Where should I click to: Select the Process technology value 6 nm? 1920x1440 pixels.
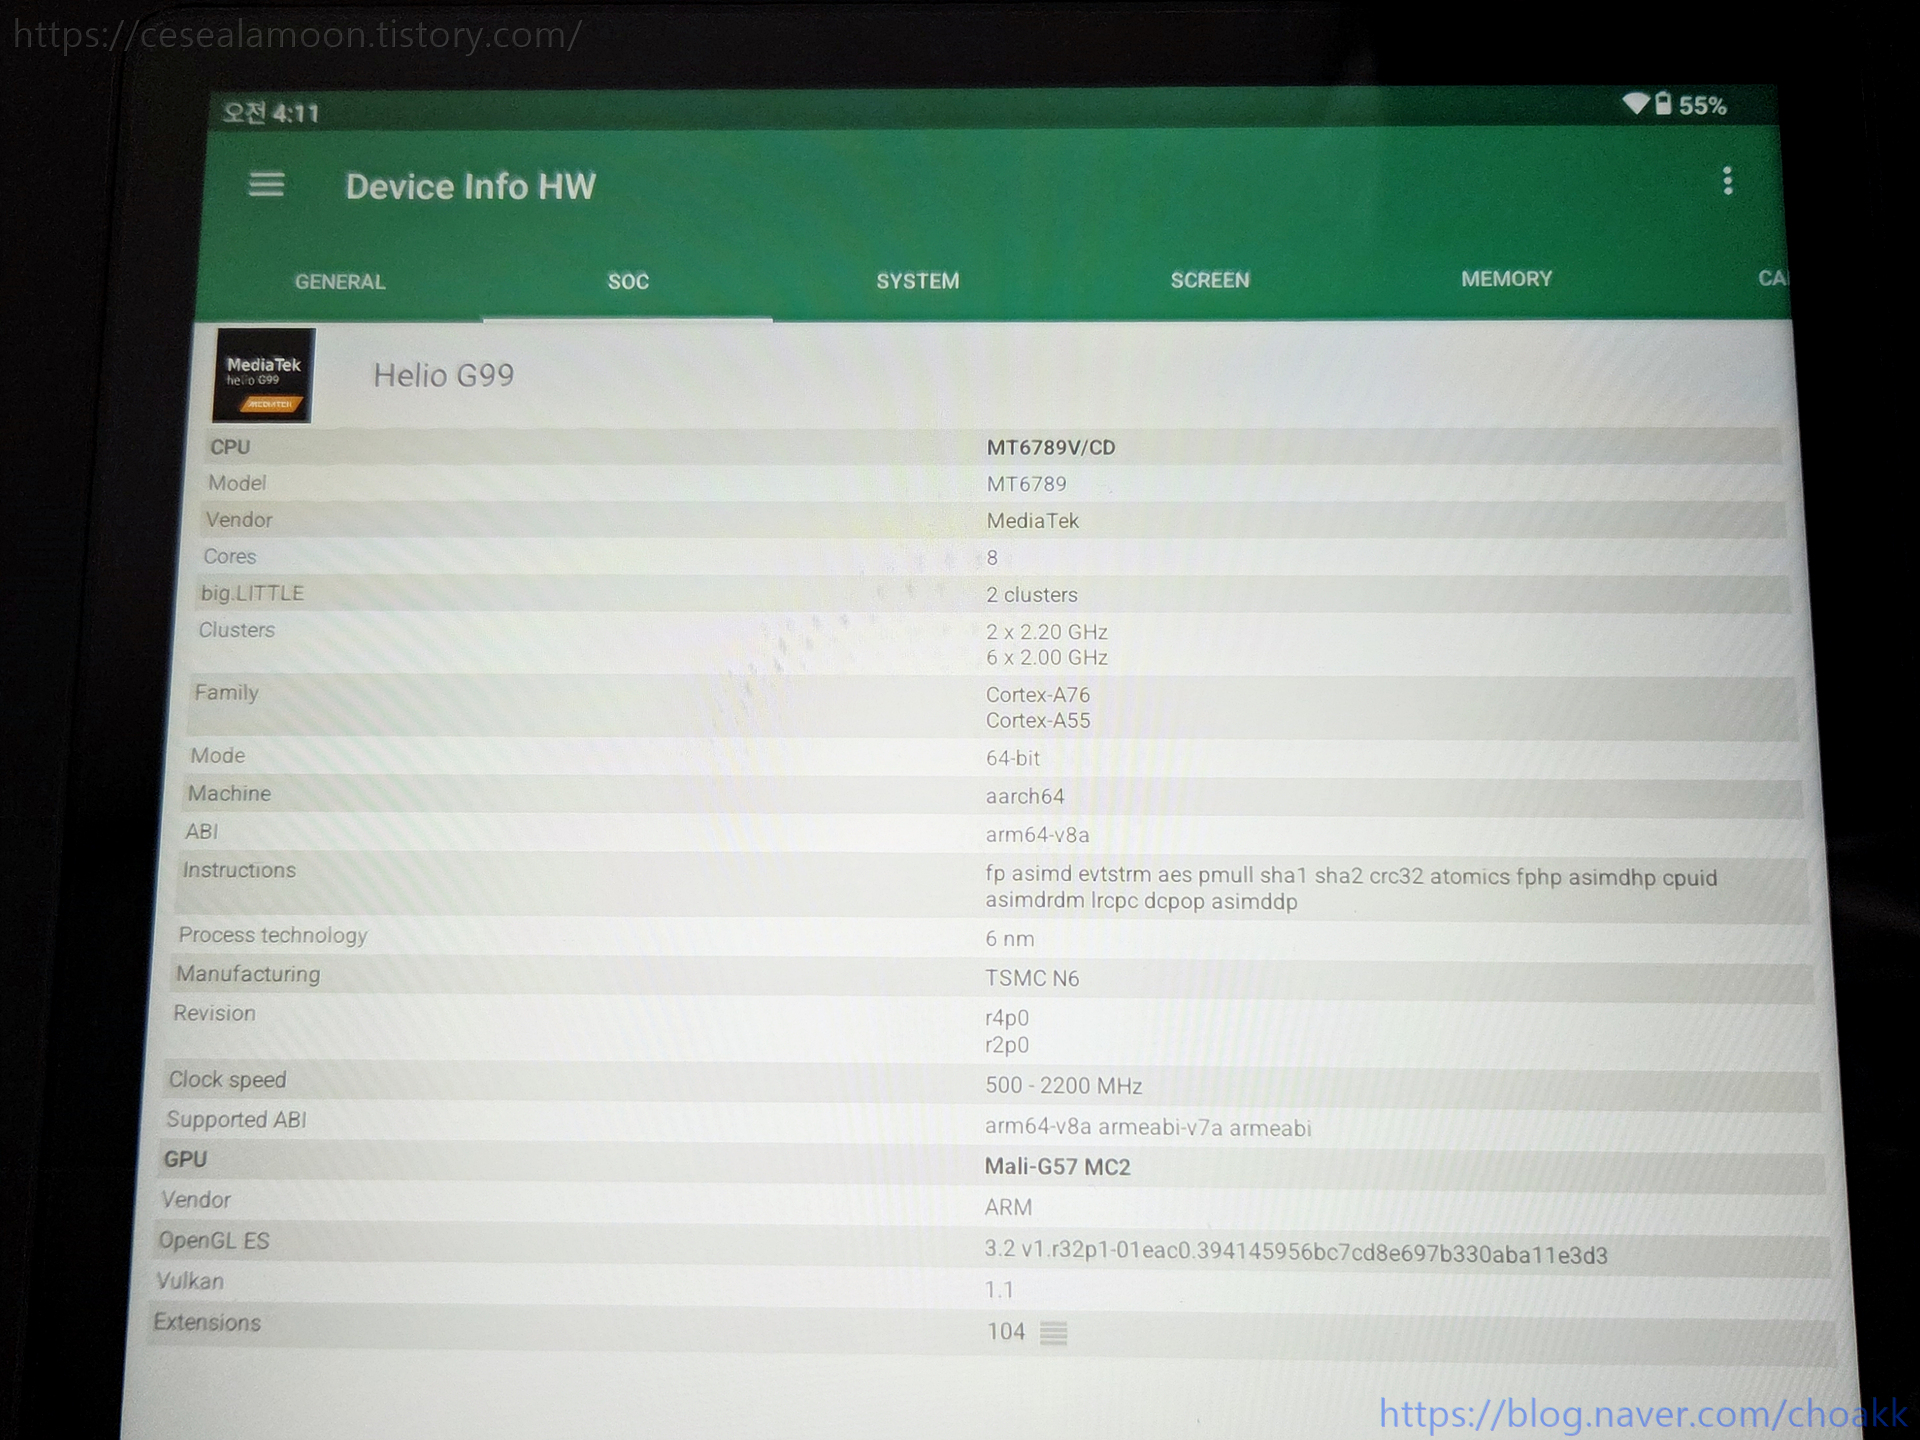1010,939
